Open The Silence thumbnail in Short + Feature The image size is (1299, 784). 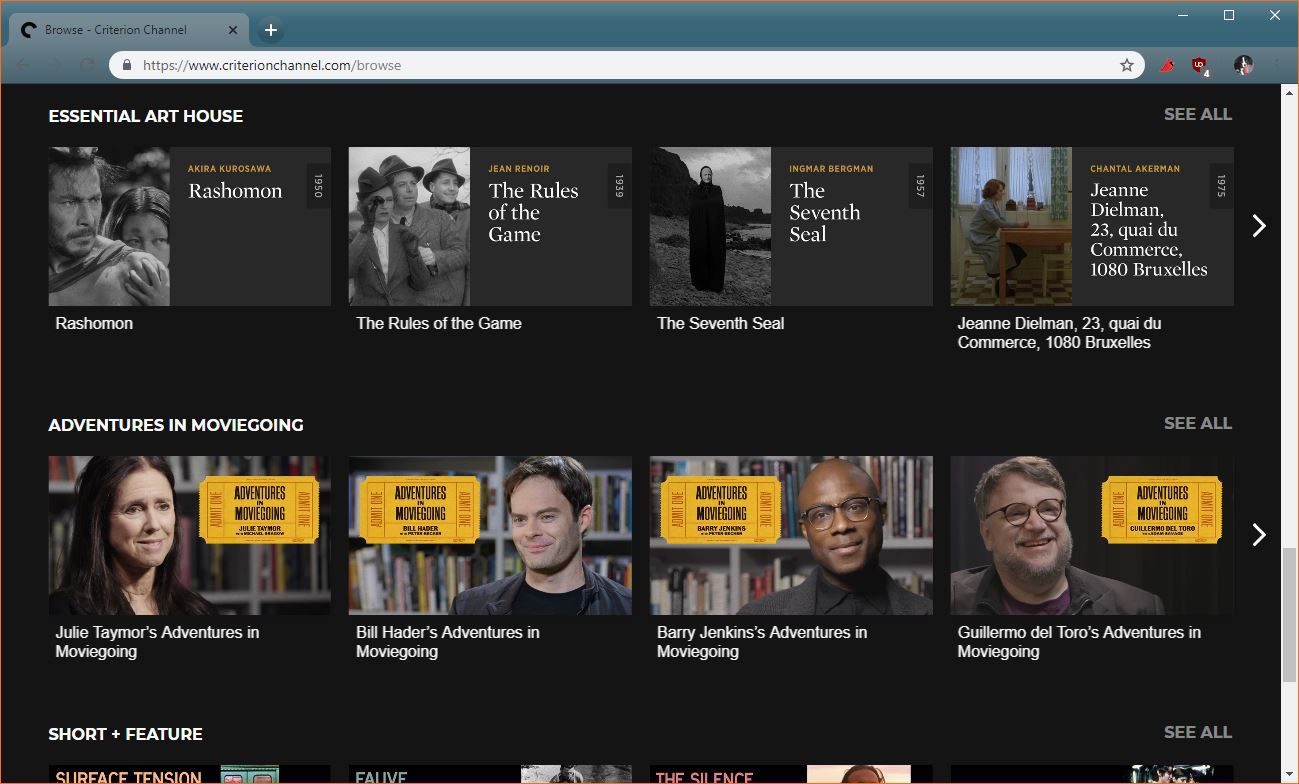791,774
